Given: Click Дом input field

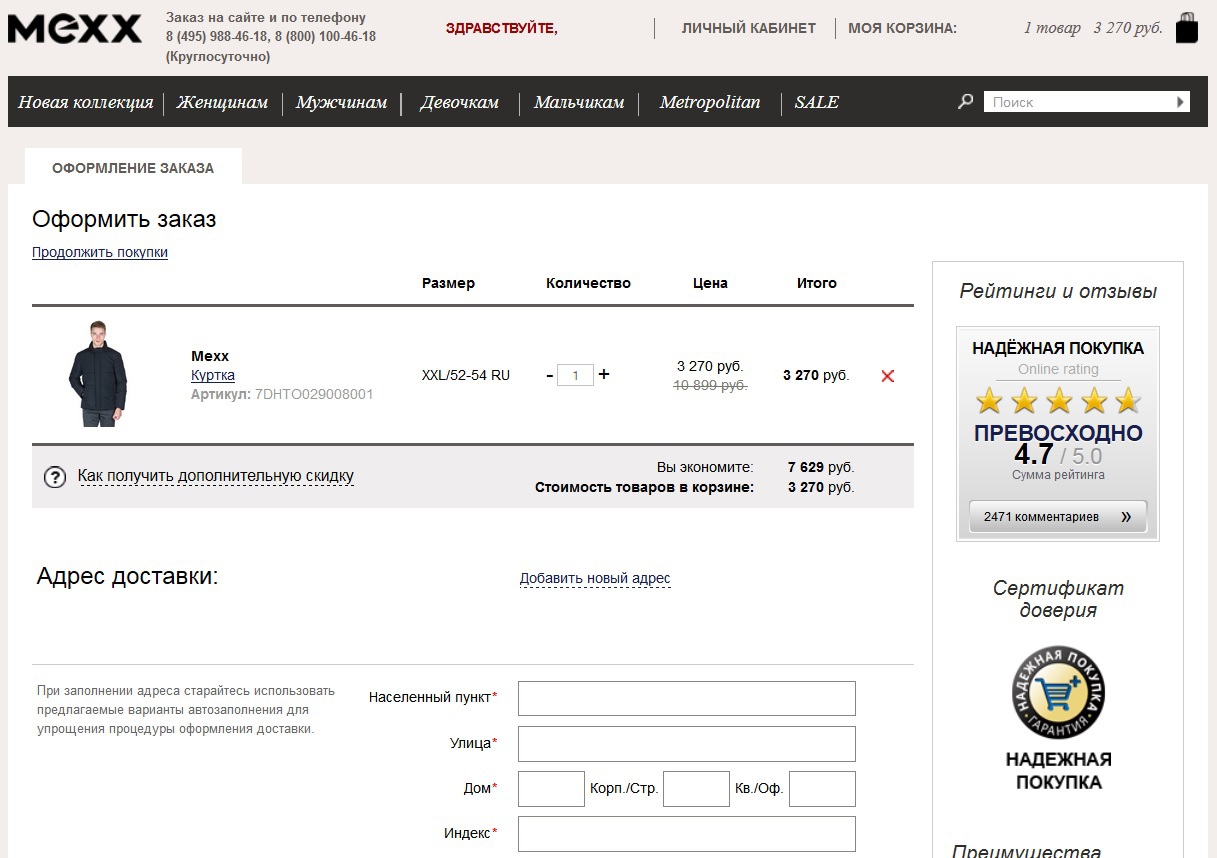Looking at the screenshot, I should (551, 788).
